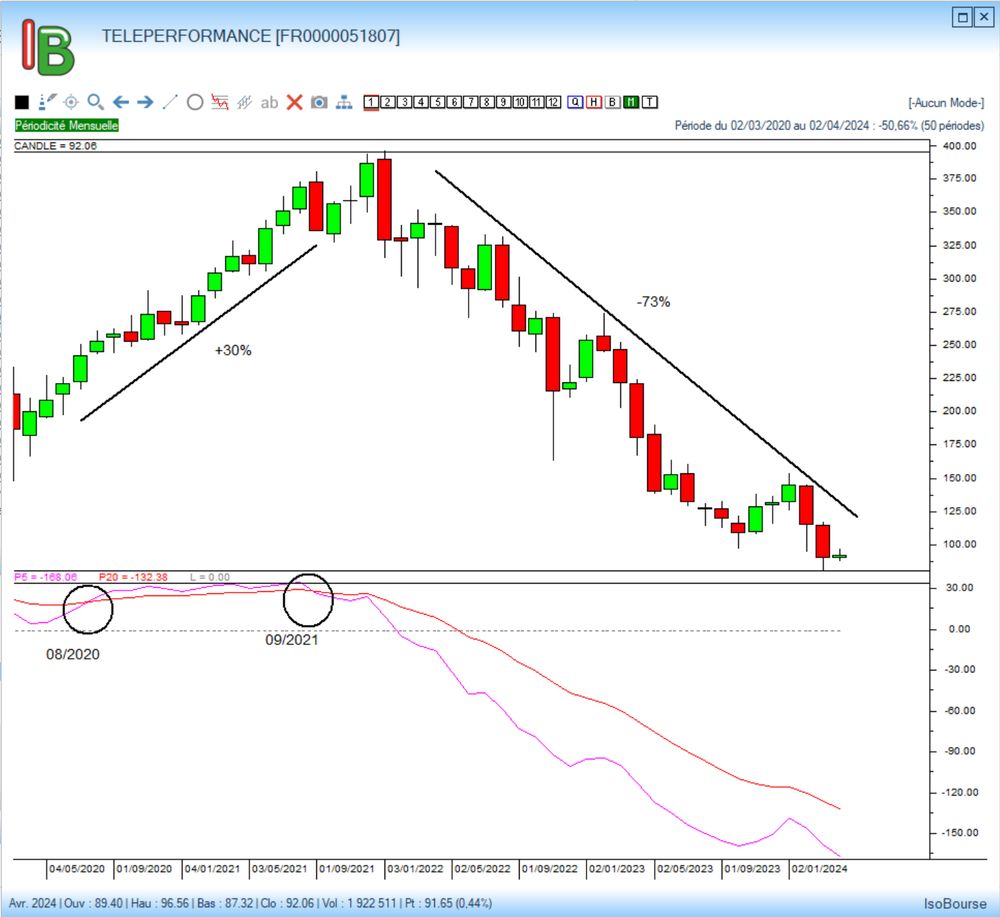The width and height of the screenshot is (1000, 917).
Task: Select chart preset 12
Action: point(554,102)
